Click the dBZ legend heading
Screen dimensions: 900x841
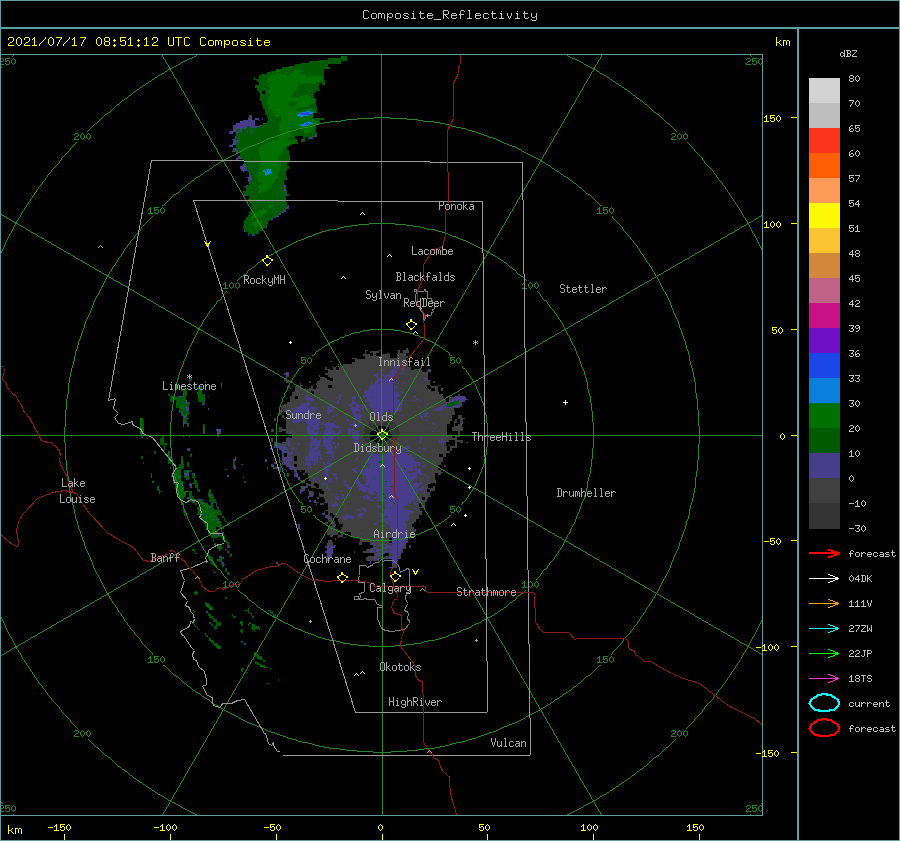tap(848, 54)
